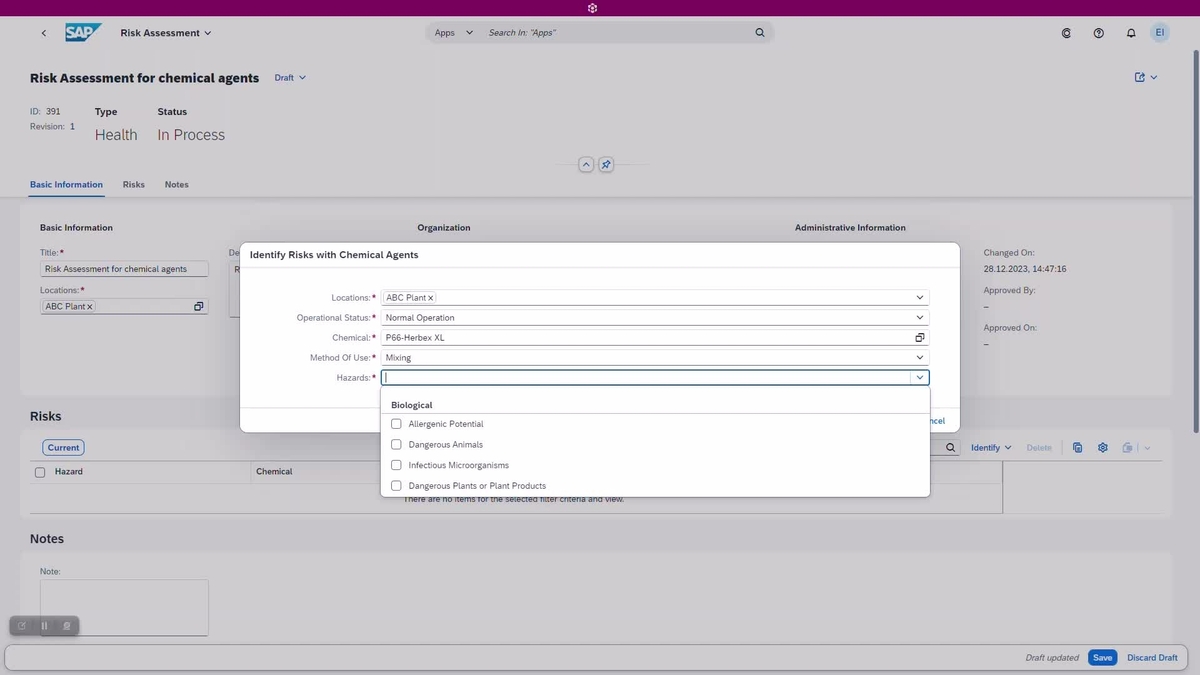Expand the Identify dropdown arrow
Image resolution: width=1200 pixels, height=675 pixels.
(1006, 447)
